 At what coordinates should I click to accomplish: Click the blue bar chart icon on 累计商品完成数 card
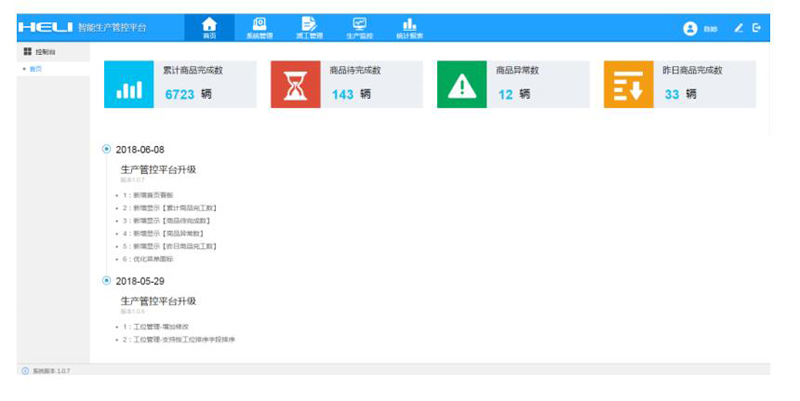pyautogui.click(x=129, y=85)
